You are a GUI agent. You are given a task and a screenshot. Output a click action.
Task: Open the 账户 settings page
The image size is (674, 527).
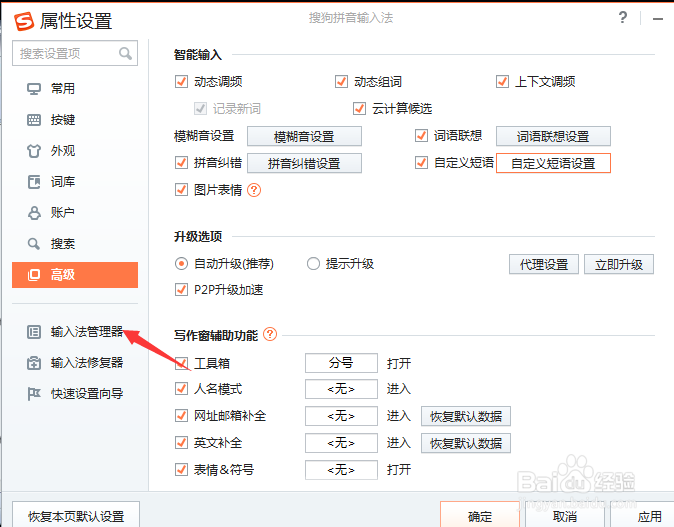(75, 213)
